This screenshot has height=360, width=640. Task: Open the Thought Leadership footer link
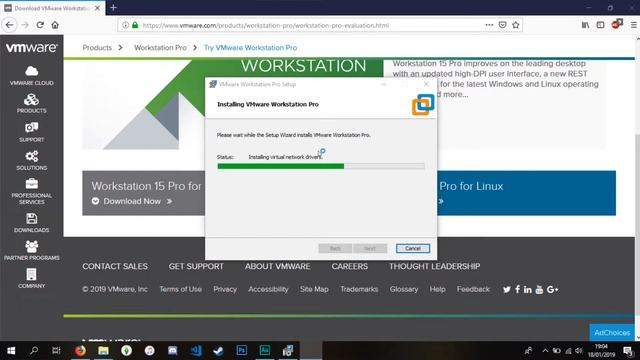(x=434, y=267)
